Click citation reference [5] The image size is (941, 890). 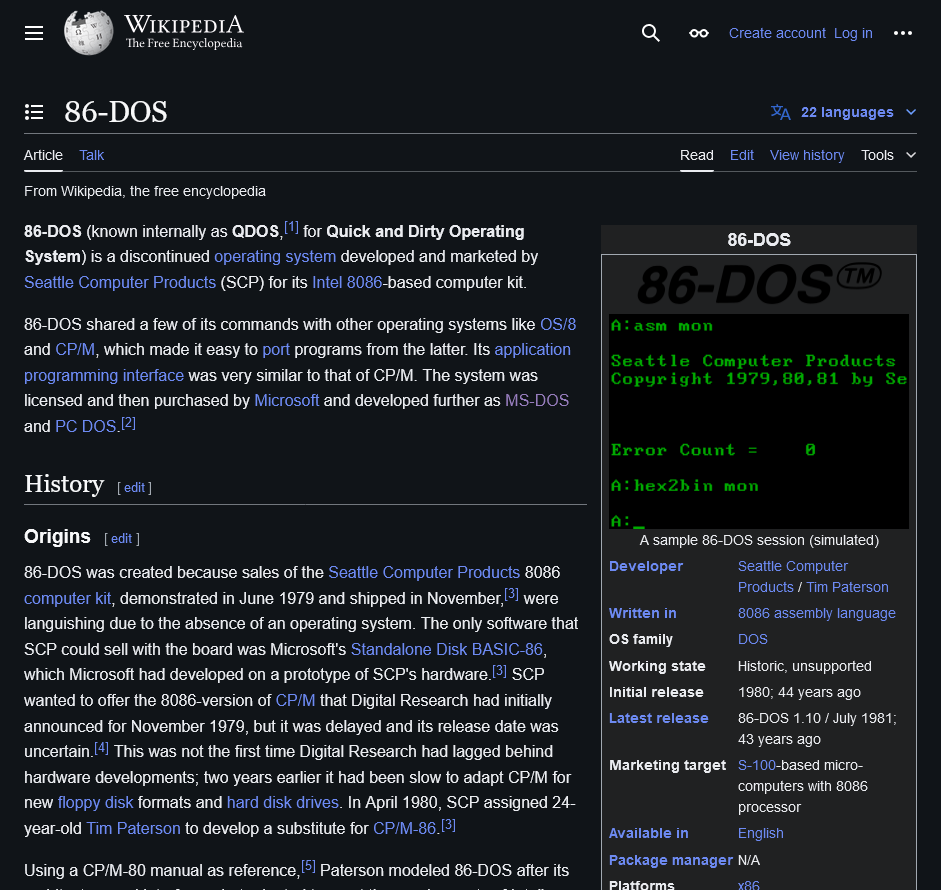(x=308, y=867)
